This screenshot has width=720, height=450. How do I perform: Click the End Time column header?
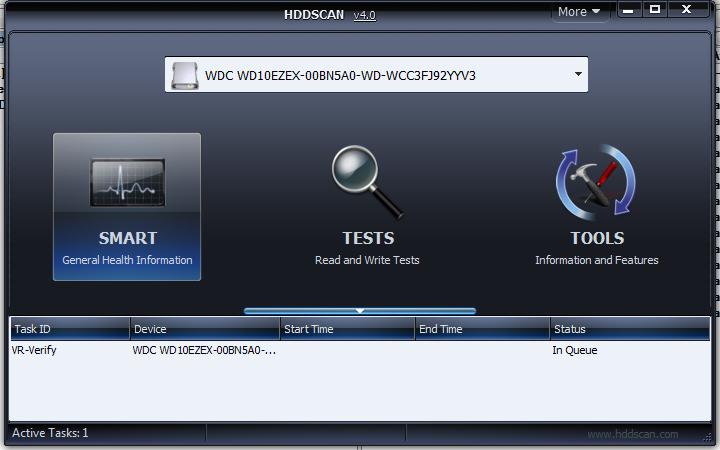[482, 329]
